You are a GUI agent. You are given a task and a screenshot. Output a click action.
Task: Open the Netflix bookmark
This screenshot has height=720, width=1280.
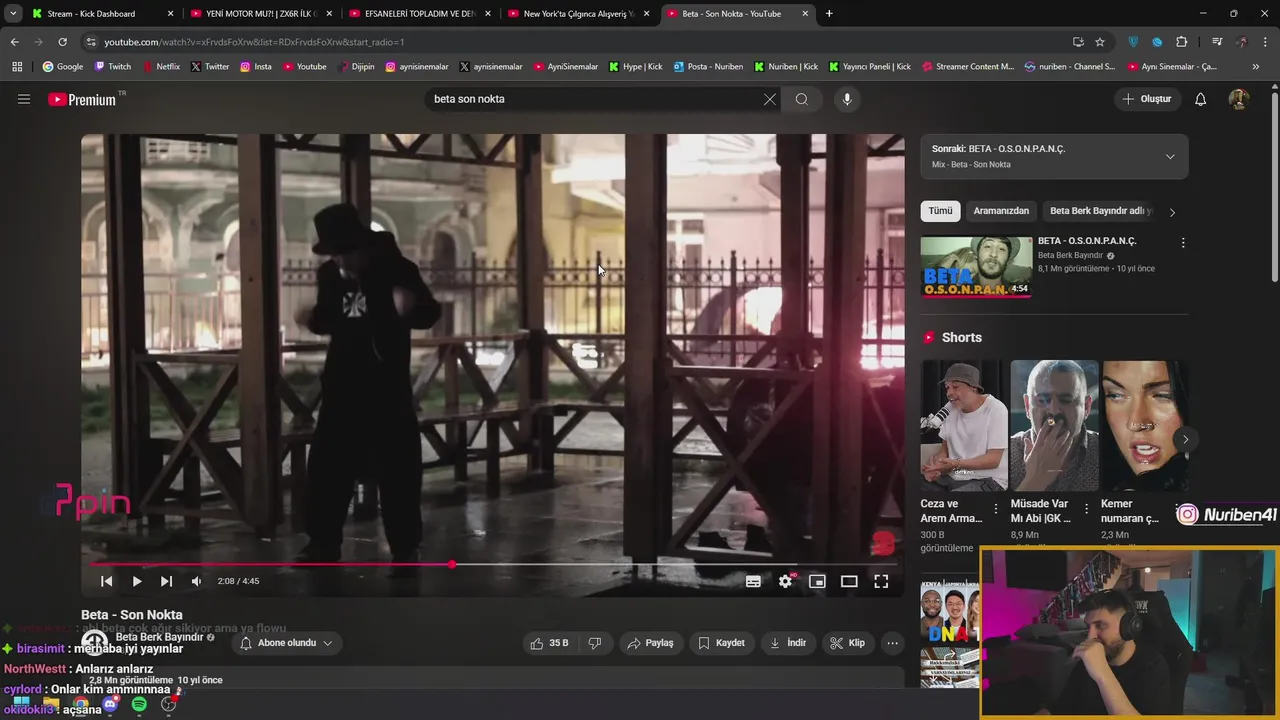161,67
